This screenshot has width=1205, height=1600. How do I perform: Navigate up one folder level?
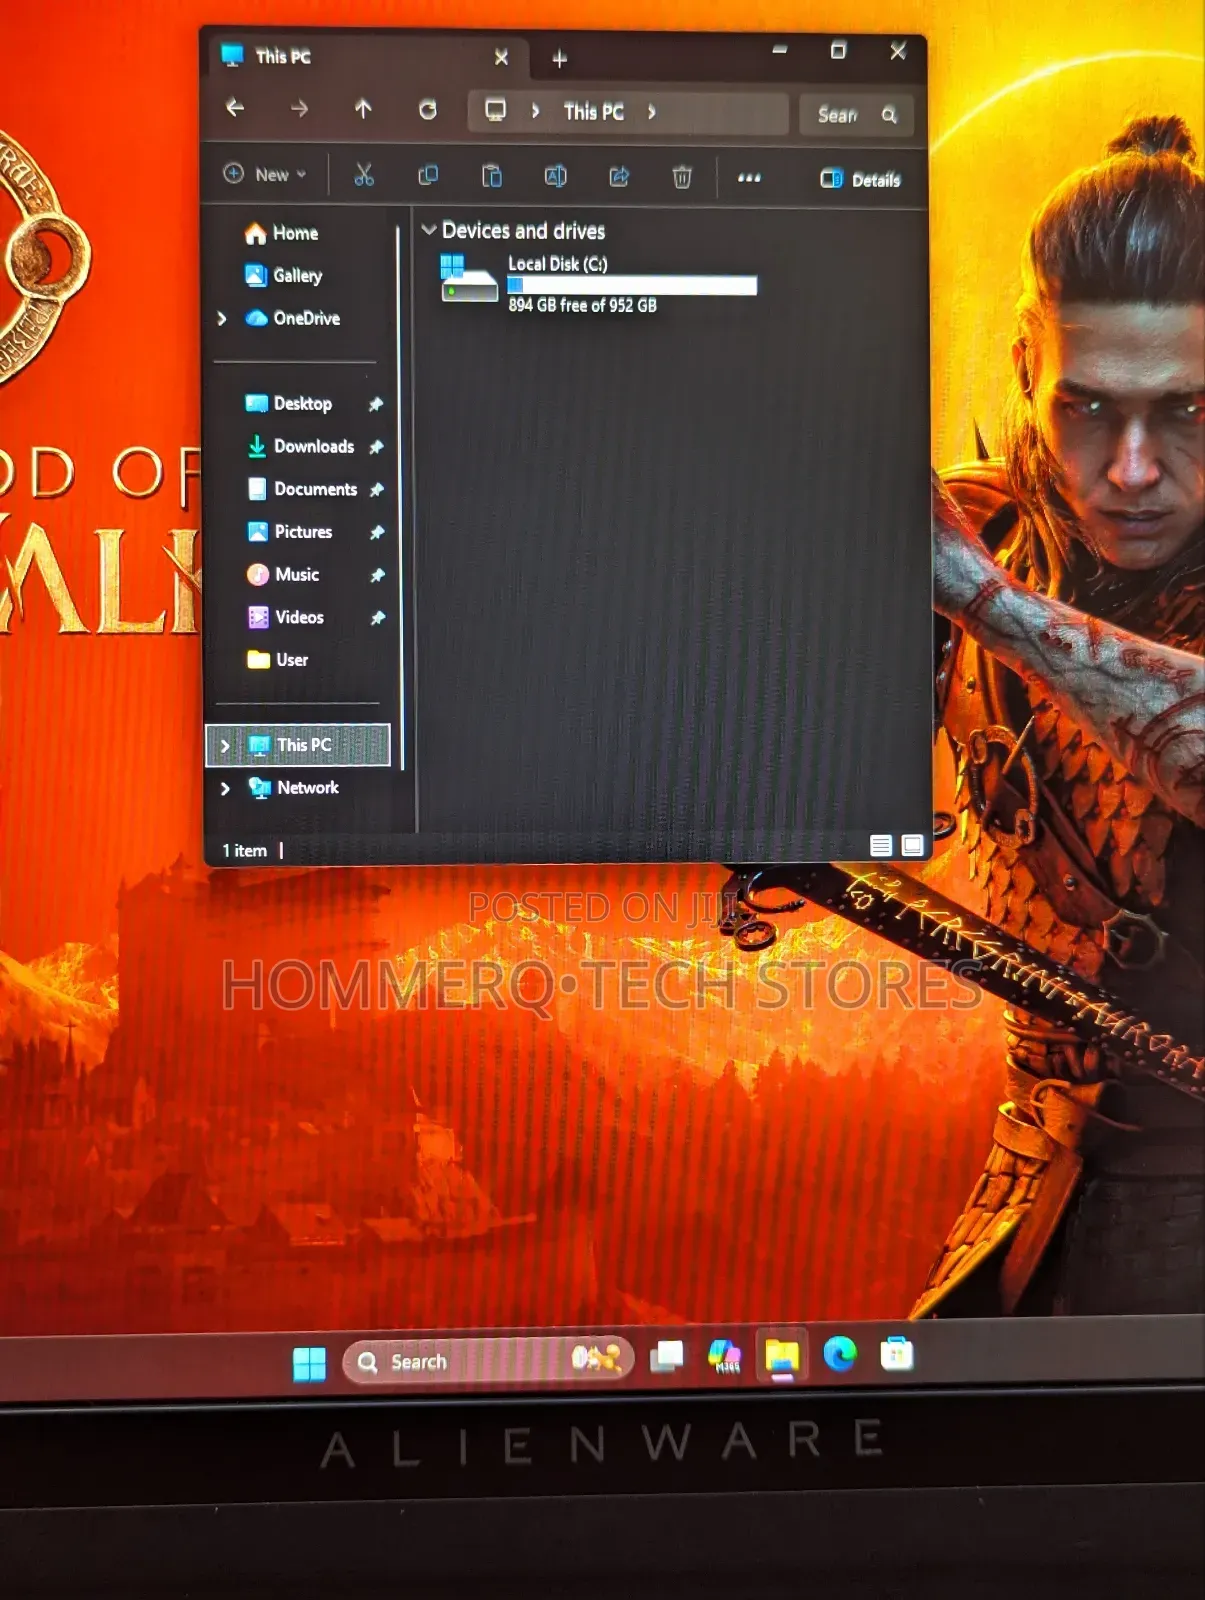click(363, 109)
